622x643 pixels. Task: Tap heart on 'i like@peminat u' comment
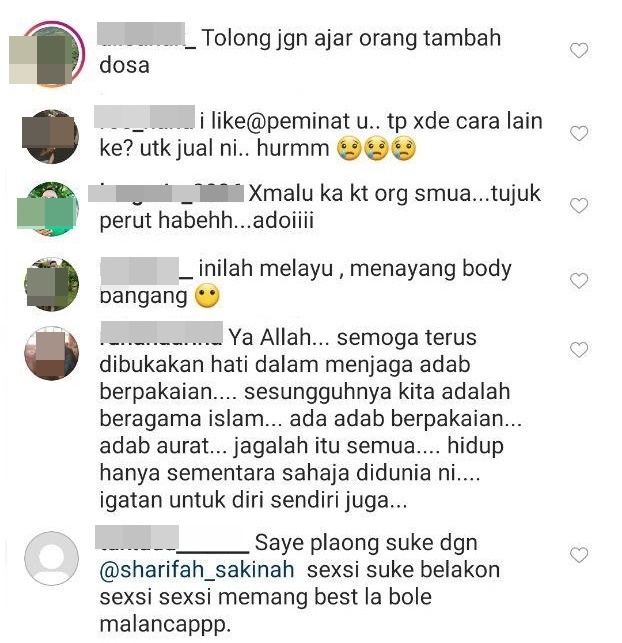pos(579,133)
